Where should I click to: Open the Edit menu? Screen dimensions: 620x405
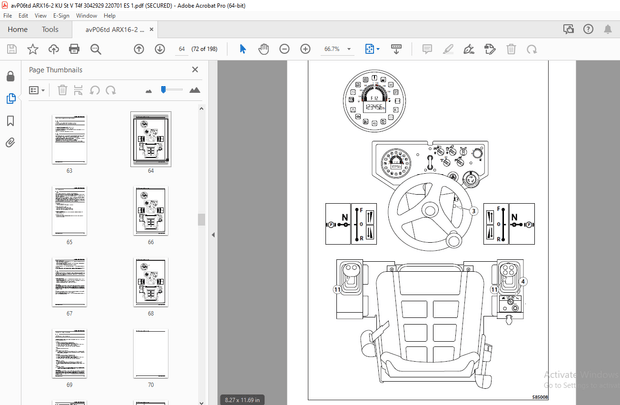[23, 16]
